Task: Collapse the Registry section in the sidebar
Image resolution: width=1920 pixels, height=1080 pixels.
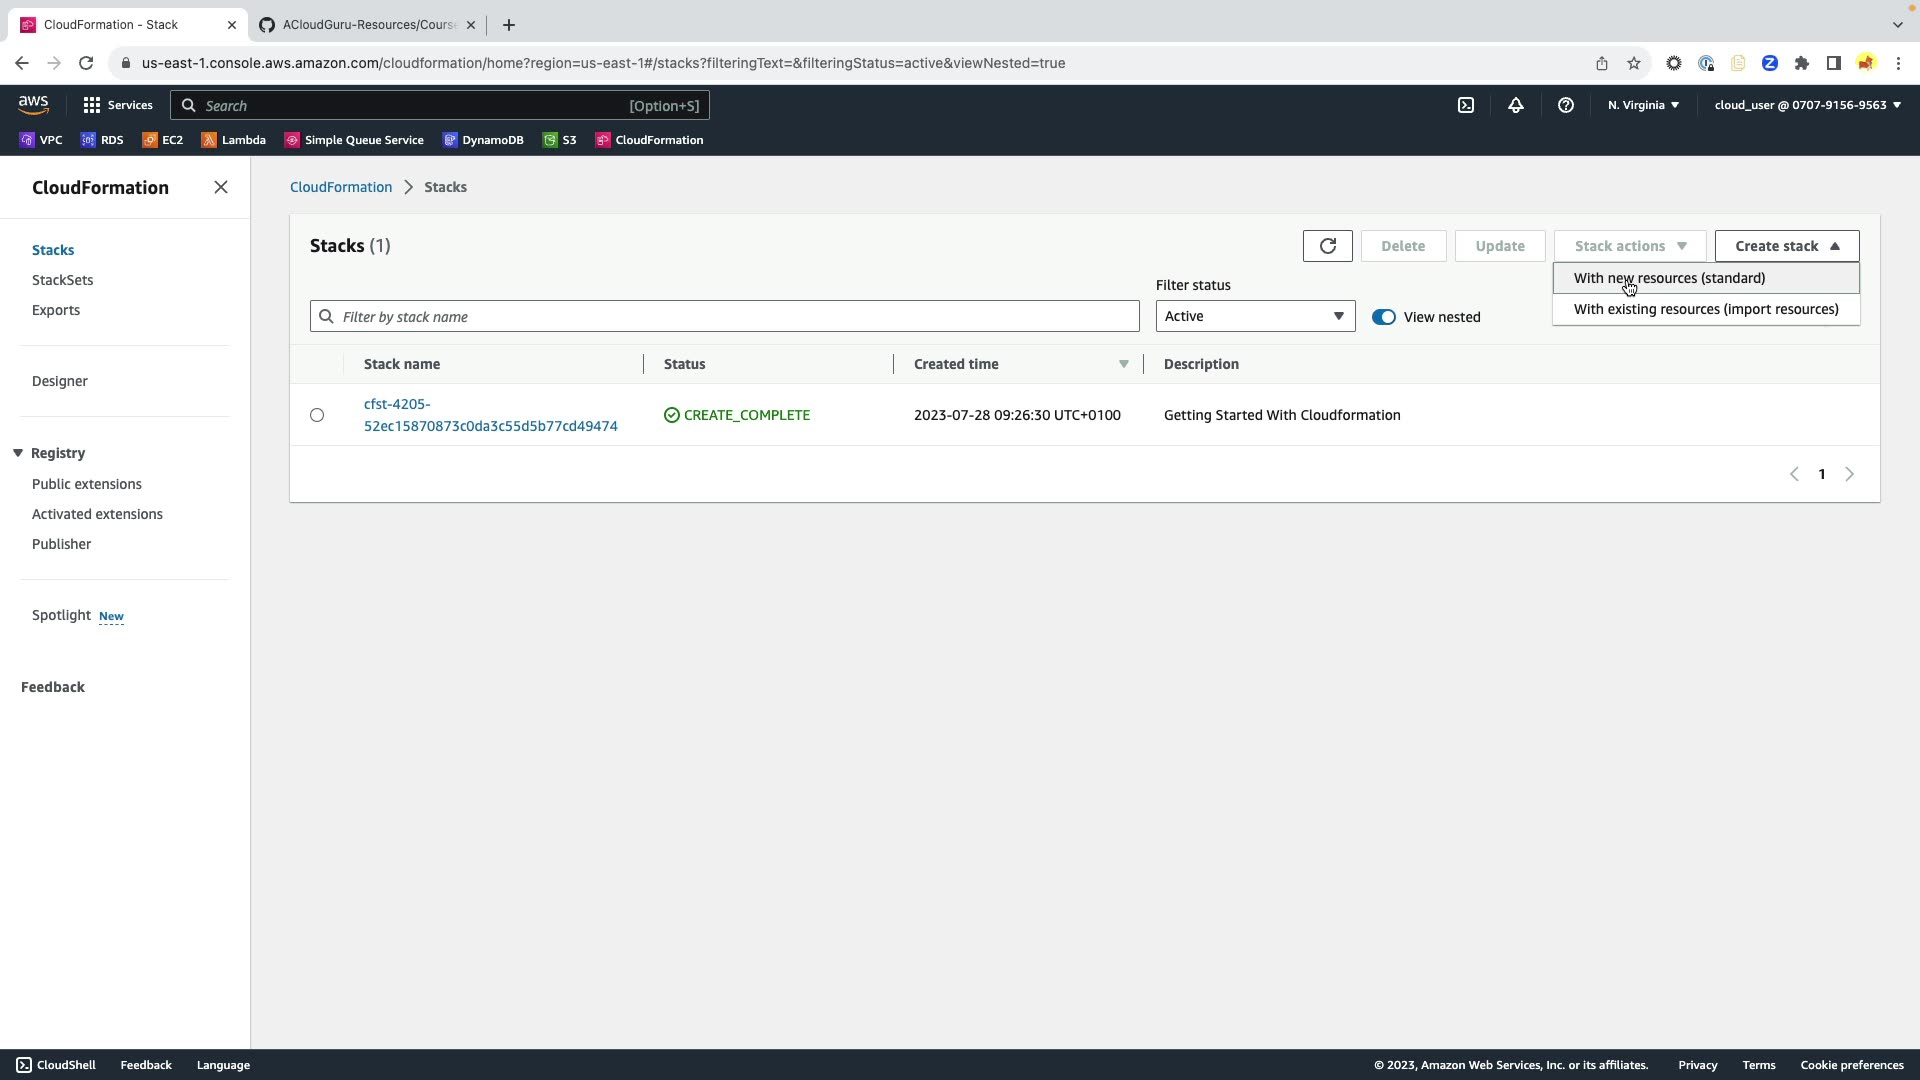Action: (18, 453)
